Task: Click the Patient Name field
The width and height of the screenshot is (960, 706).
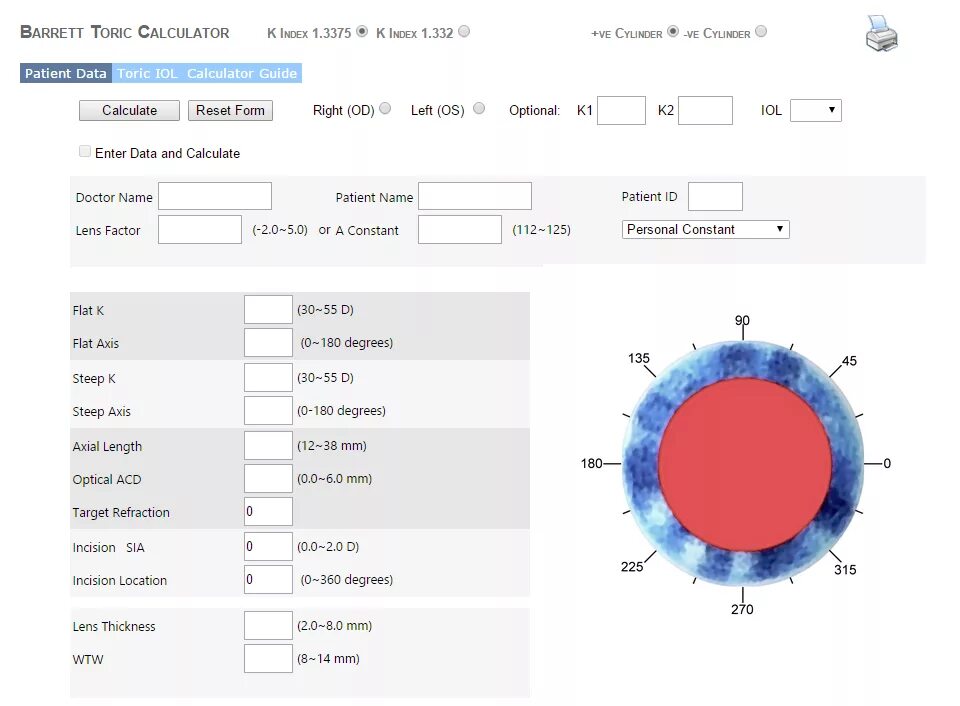Action: pos(475,196)
